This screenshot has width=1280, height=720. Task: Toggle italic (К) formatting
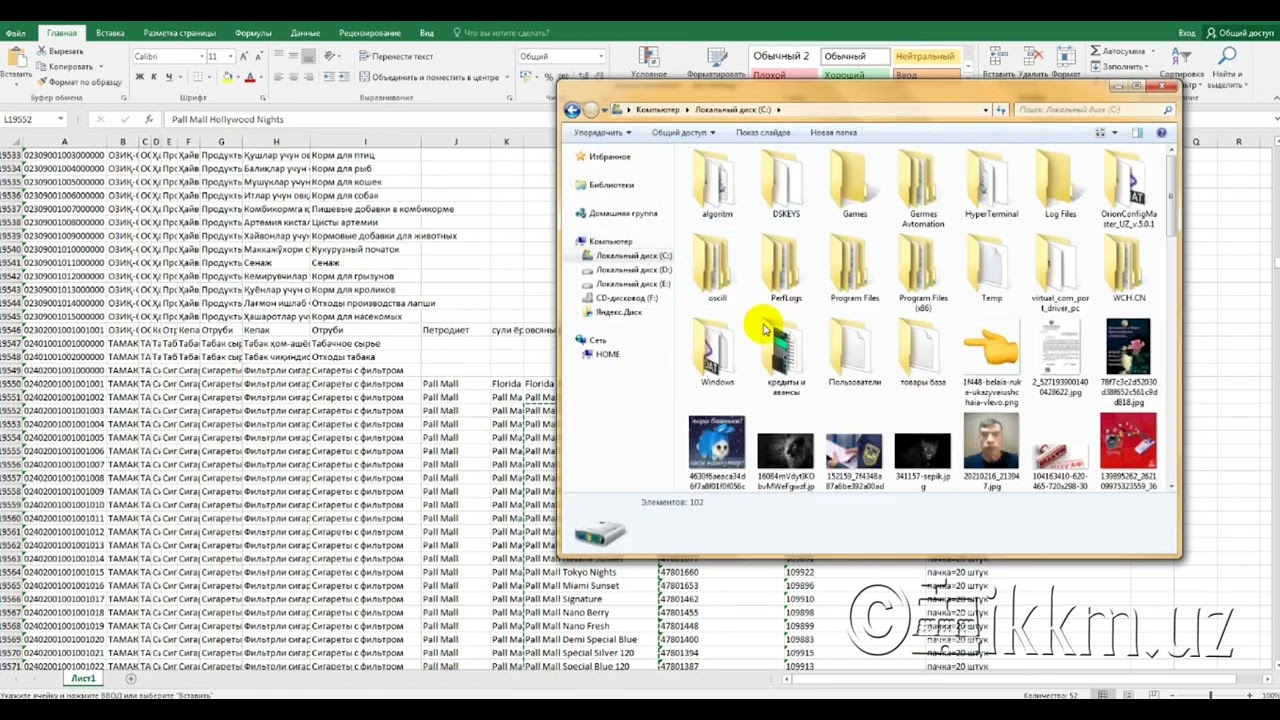point(154,77)
